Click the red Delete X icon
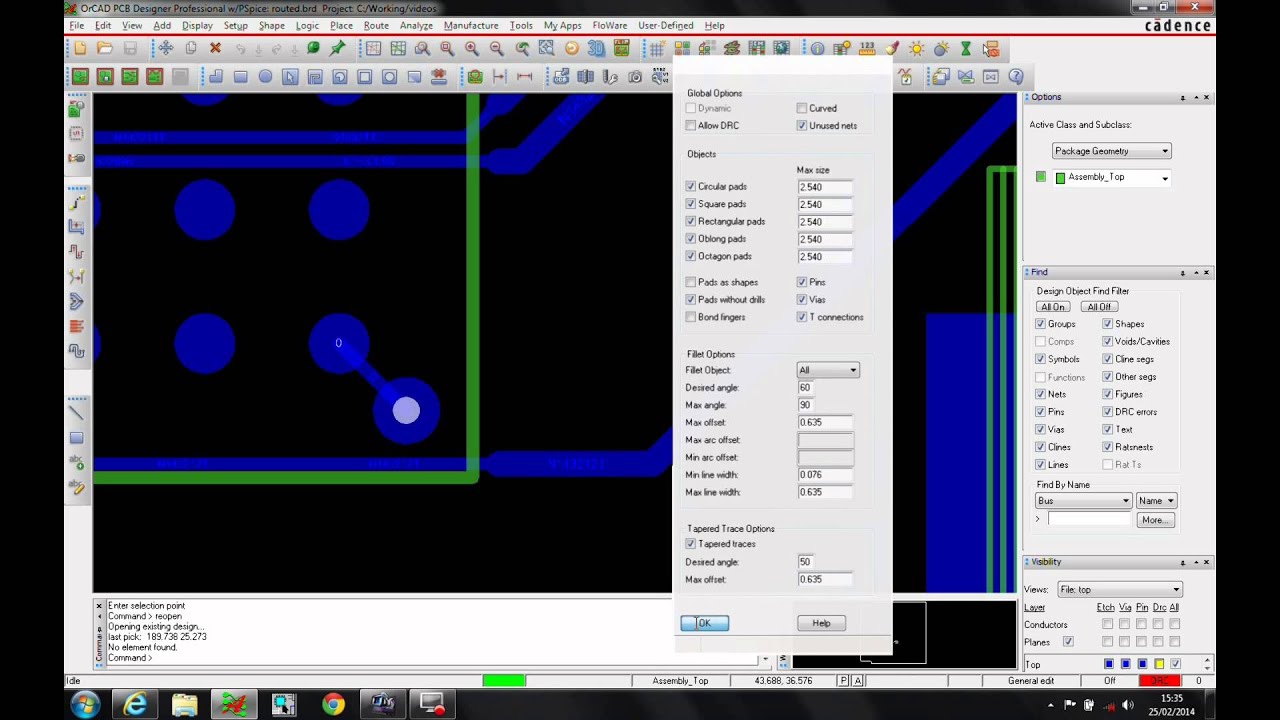Image resolution: width=1280 pixels, height=720 pixels. pyautogui.click(x=215, y=48)
